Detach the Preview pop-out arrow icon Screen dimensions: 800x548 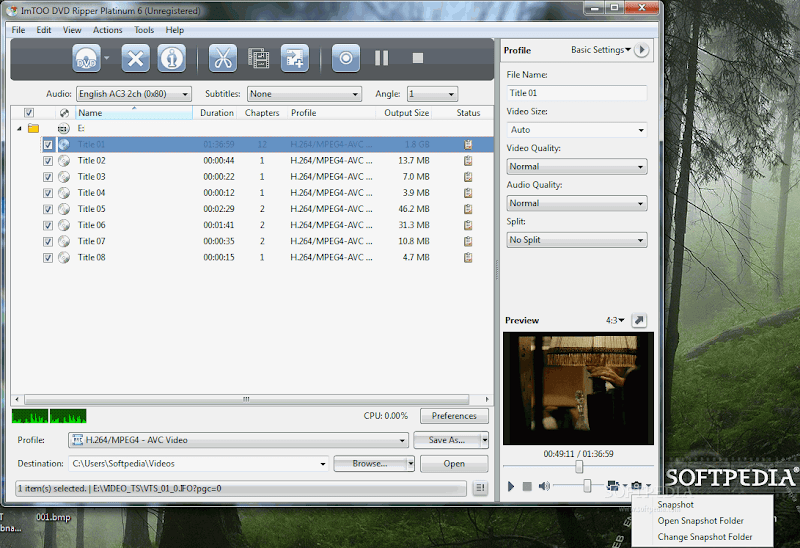(639, 320)
